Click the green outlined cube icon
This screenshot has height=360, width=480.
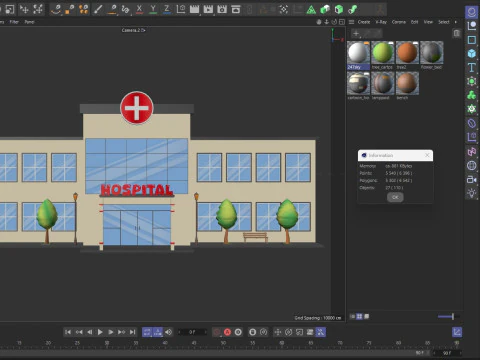pos(339,9)
